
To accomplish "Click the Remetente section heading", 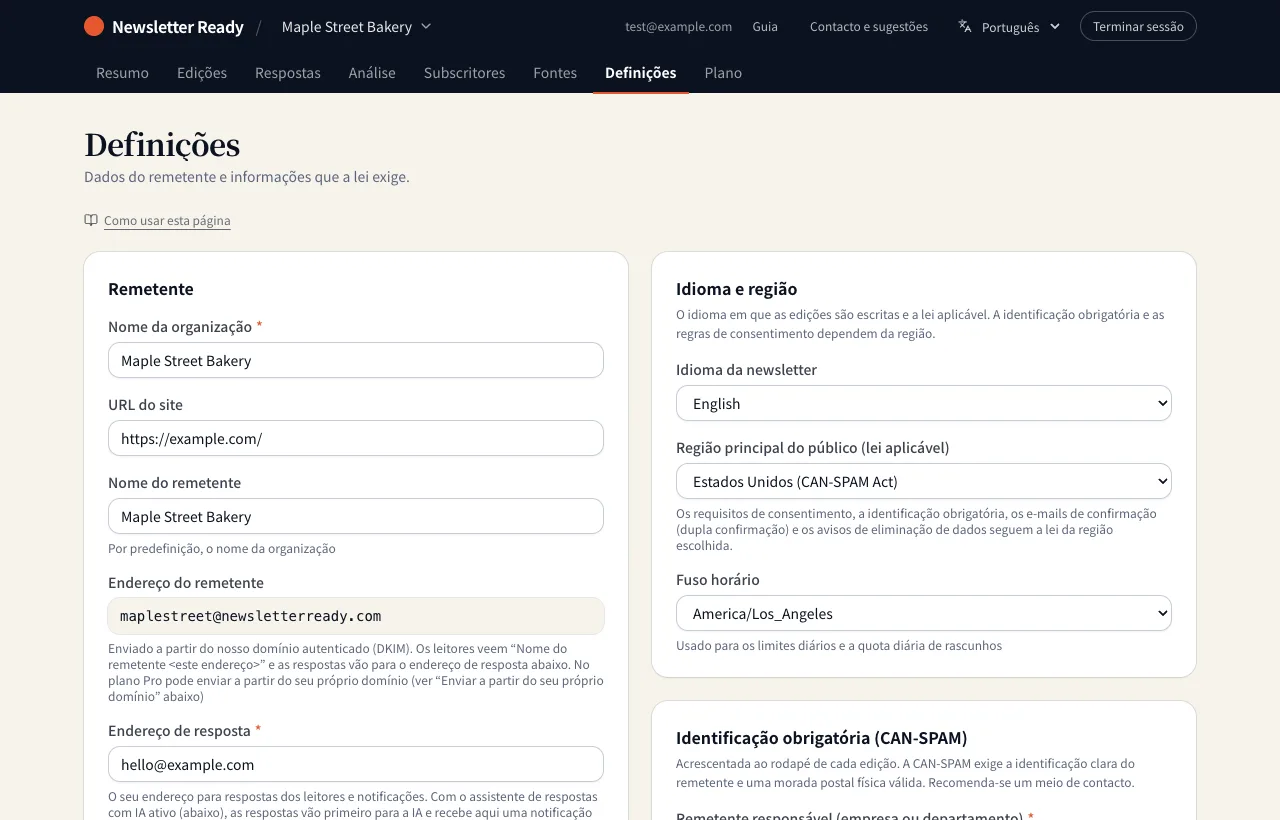I will (x=151, y=289).
